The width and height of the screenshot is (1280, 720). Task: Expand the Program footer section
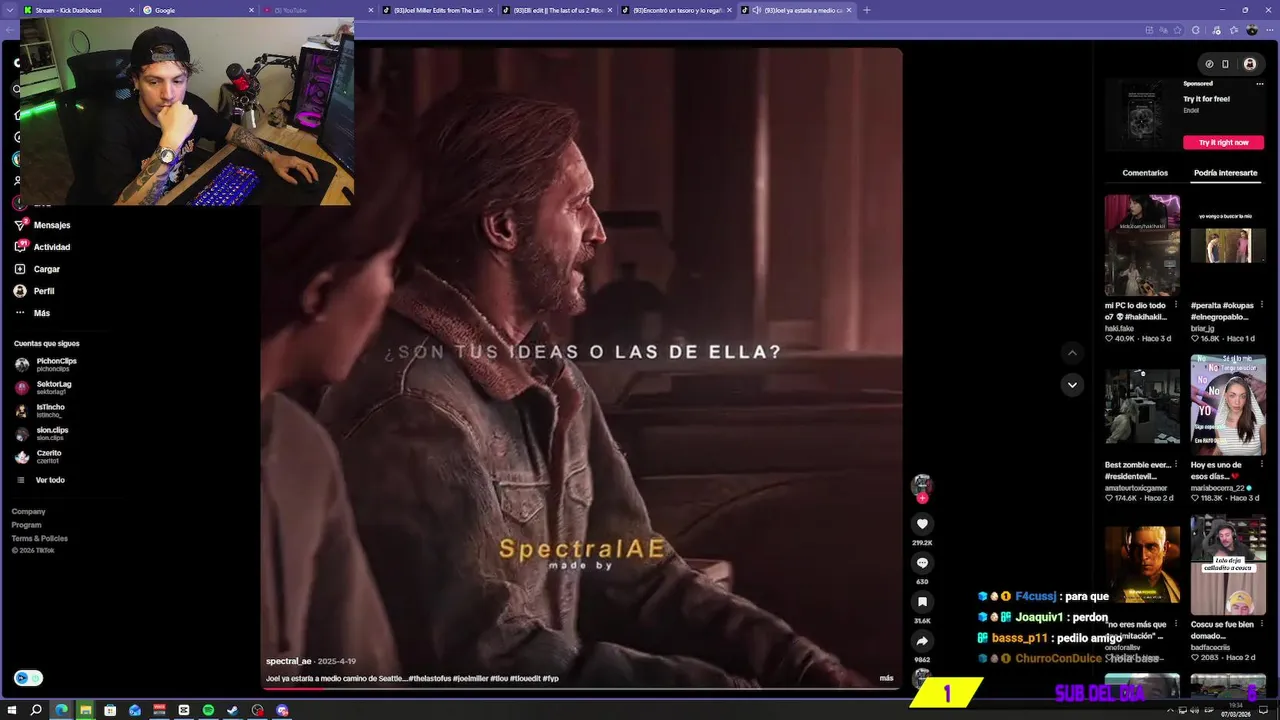[x=26, y=525]
